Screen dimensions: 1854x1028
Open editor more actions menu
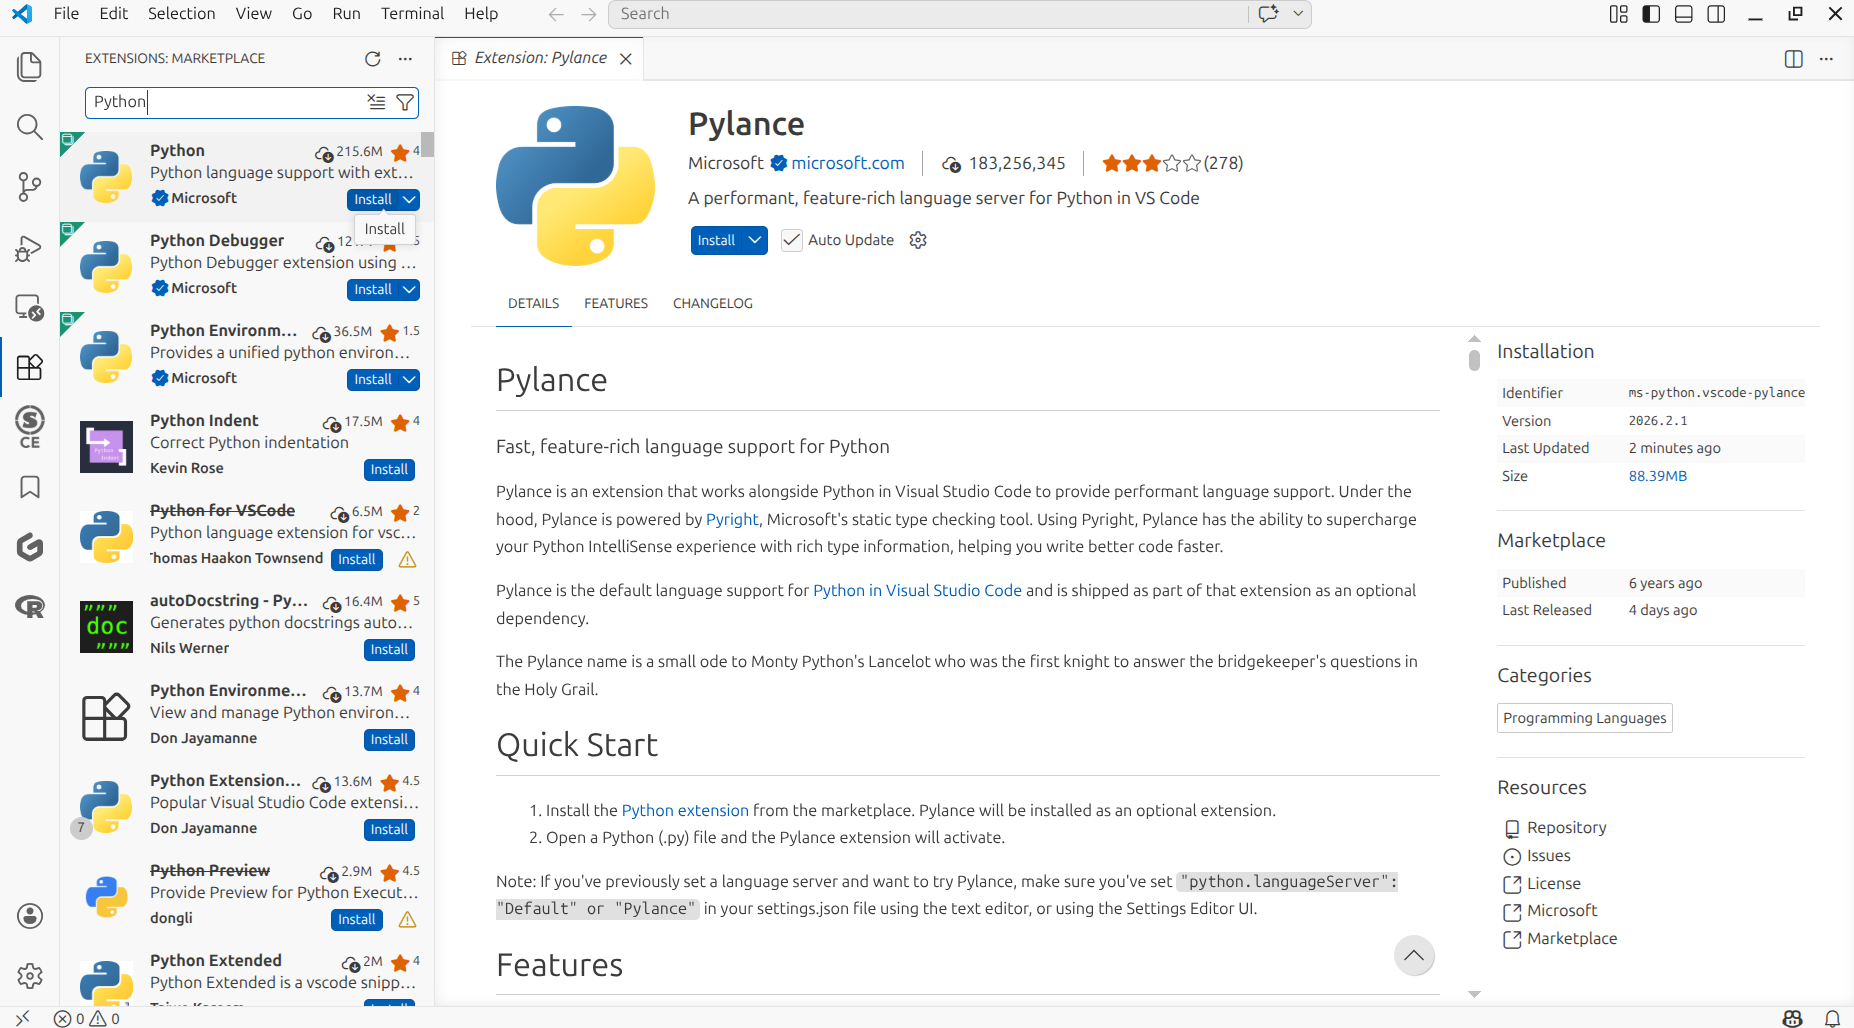click(x=1826, y=59)
